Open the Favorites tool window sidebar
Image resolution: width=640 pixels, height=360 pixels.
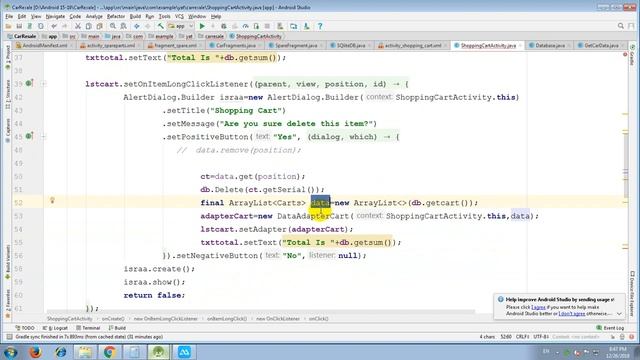(8, 304)
